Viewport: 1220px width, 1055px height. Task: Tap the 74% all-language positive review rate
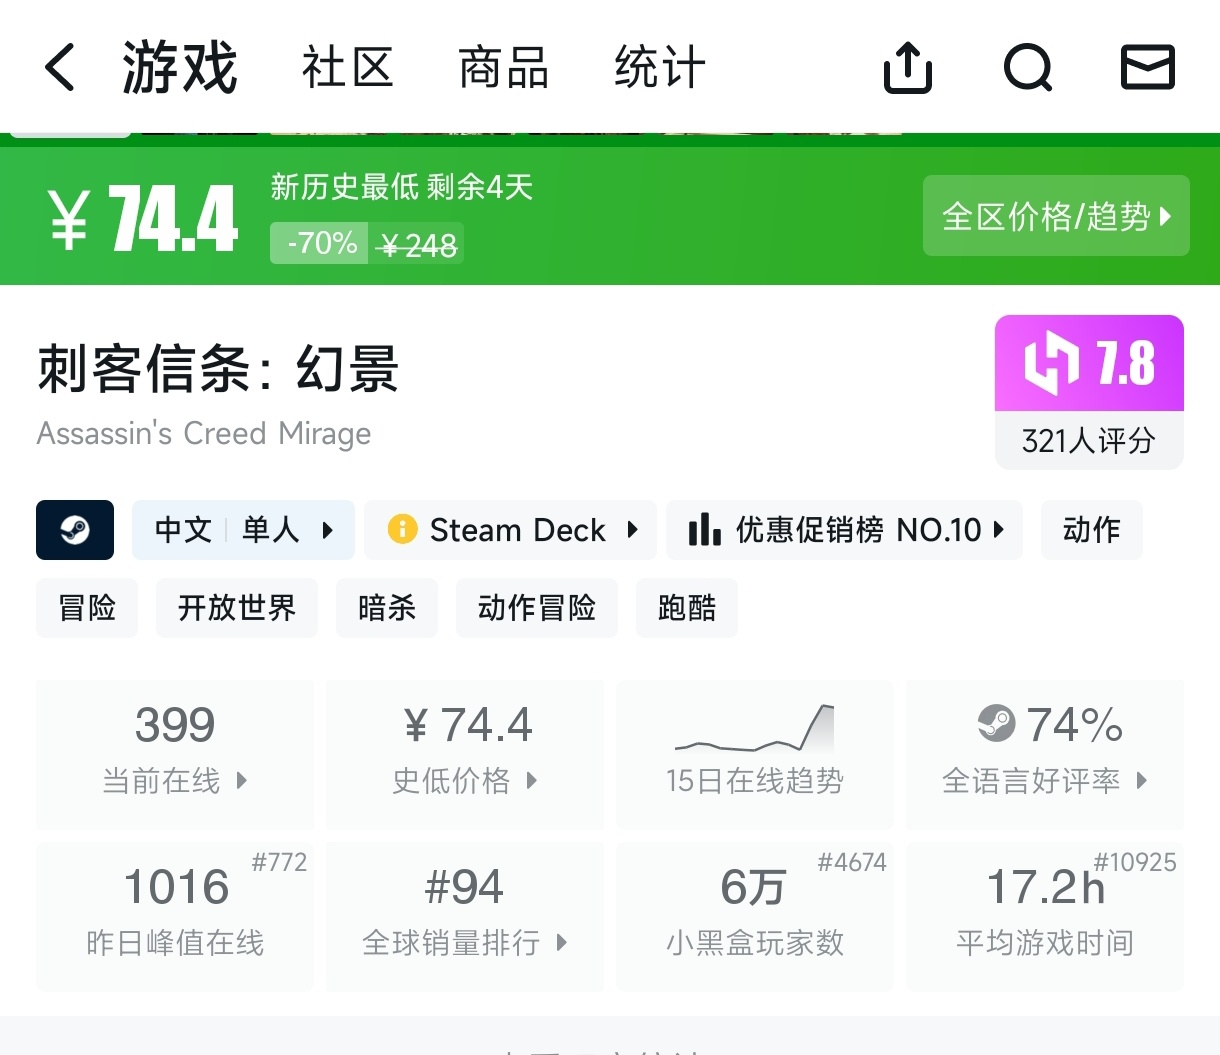[1045, 754]
